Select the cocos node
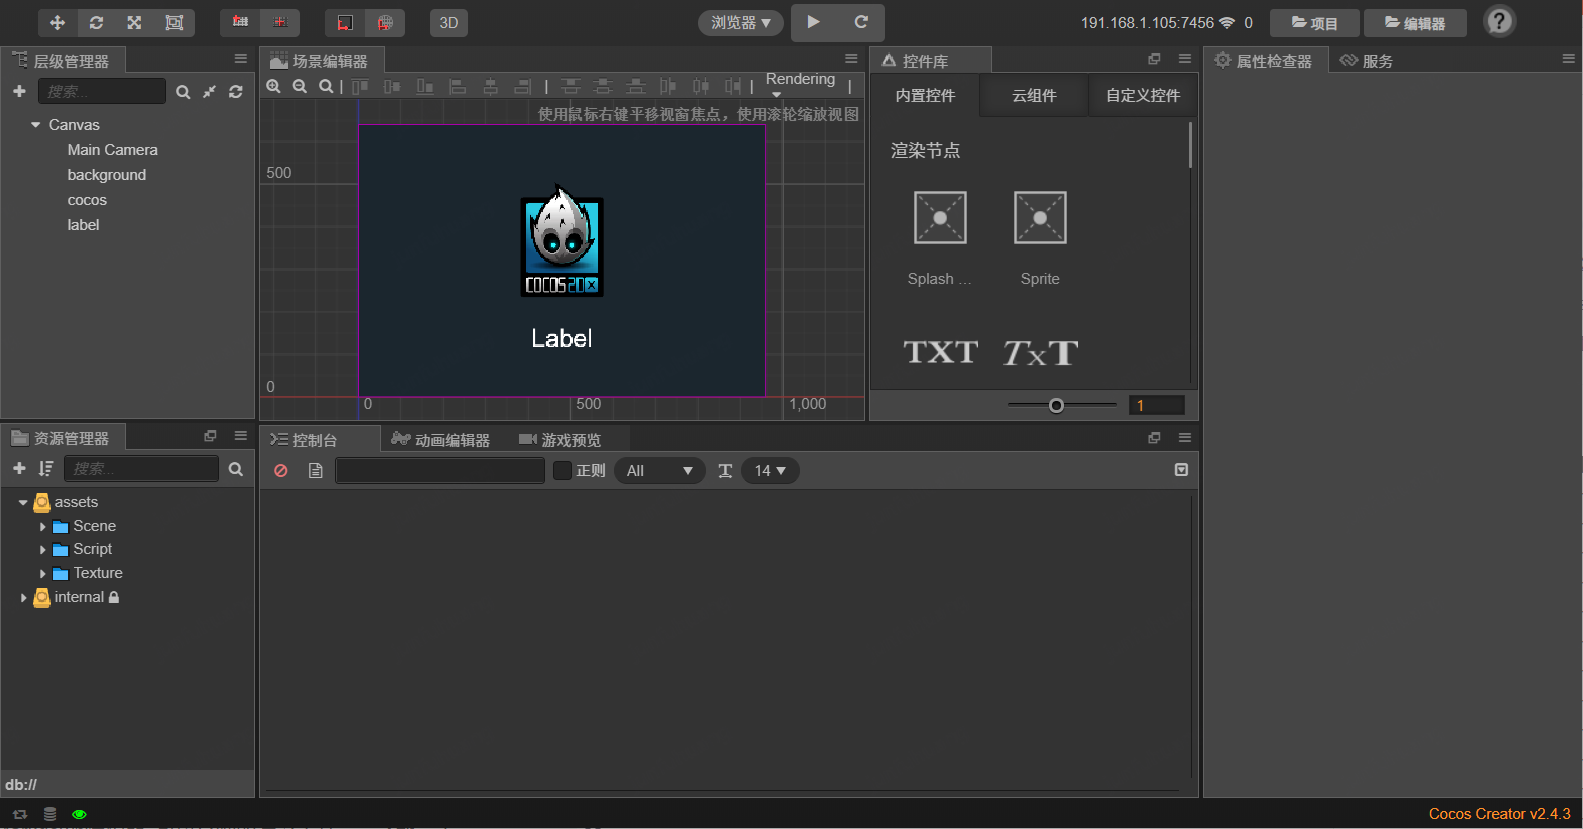Image resolution: width=1583 pixels, height=829 pixels. 87,200
